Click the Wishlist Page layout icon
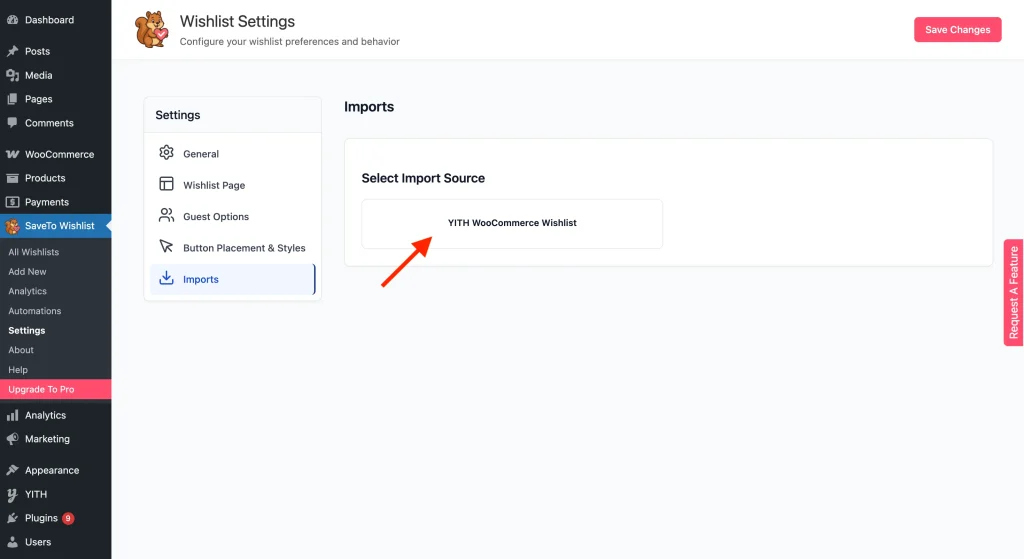Screen dimensions: 1024x559 166,185
